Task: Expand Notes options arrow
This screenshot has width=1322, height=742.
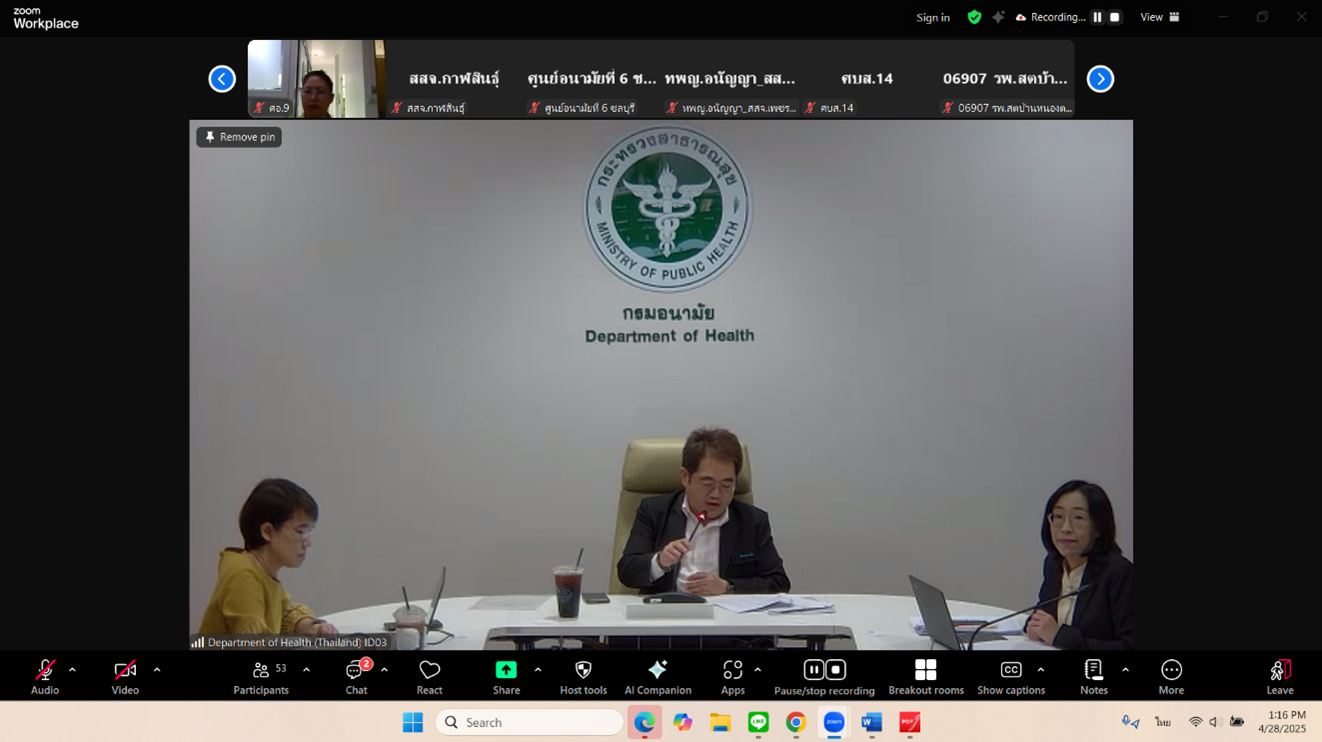Action: coord(1126,670)
